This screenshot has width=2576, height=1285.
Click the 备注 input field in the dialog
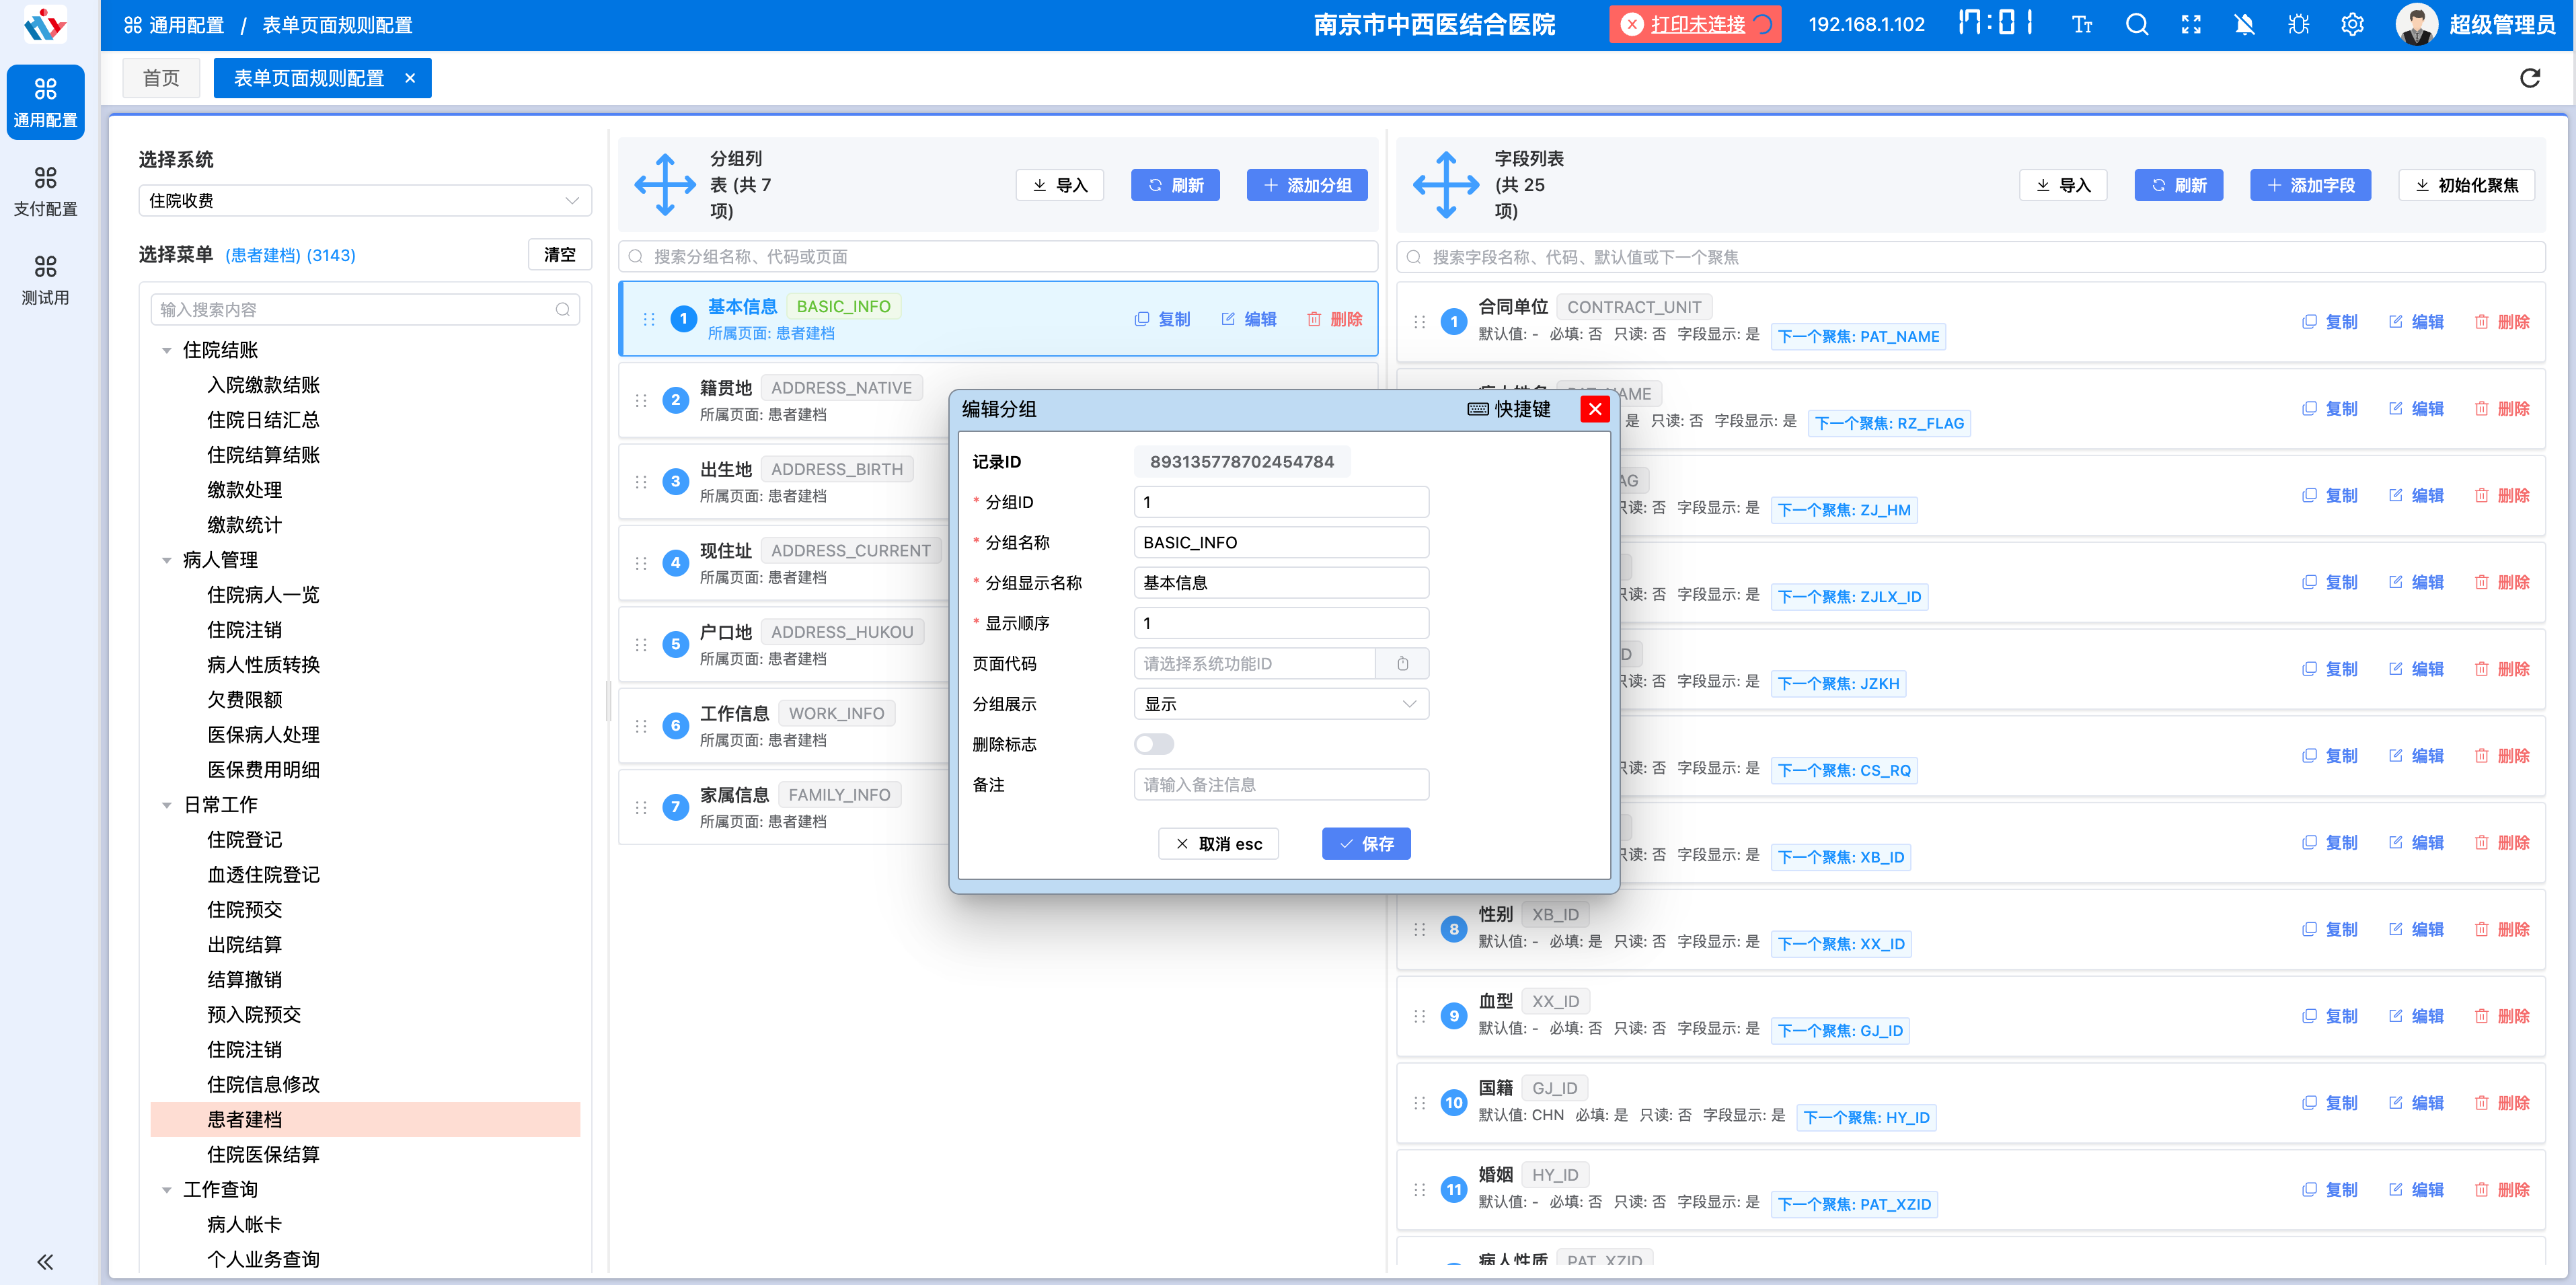pos(1281,784)
